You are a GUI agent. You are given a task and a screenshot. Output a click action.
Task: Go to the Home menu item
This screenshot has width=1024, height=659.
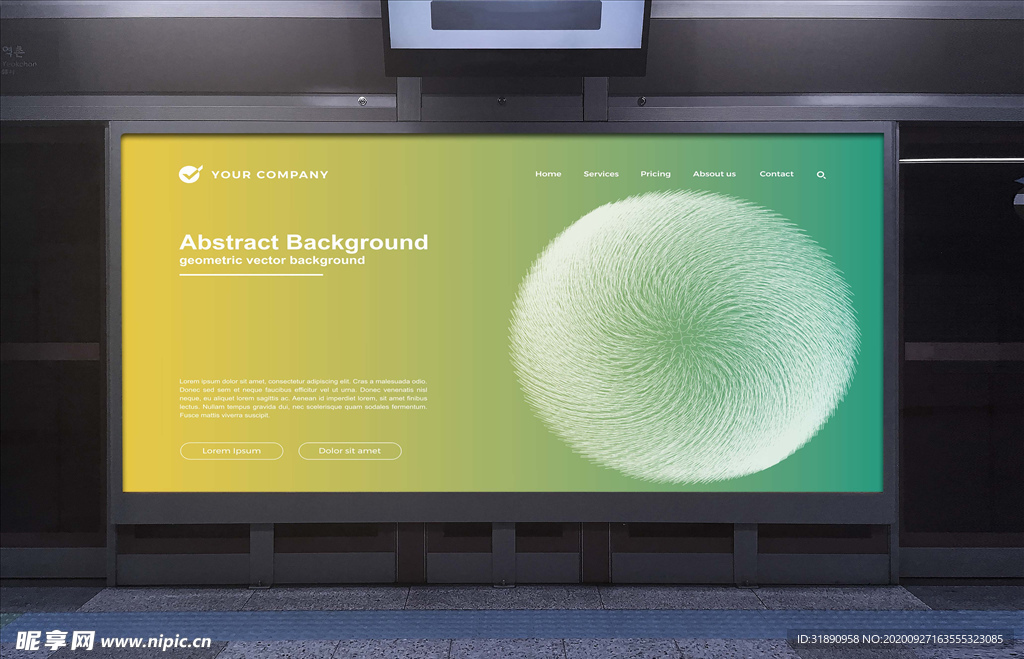click(x=548, y=174)
